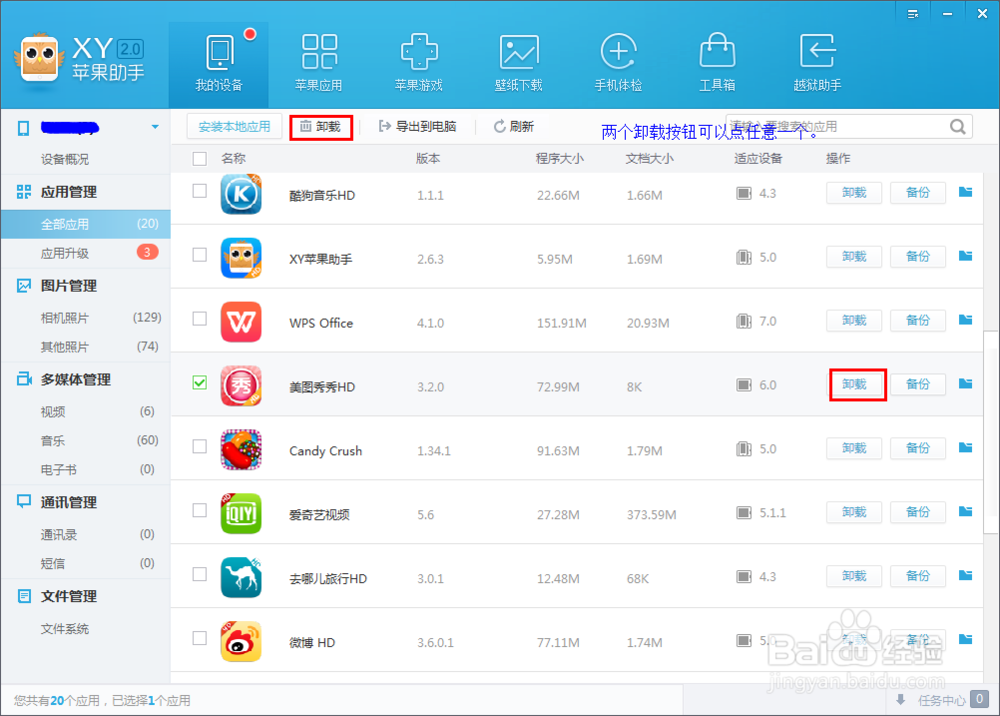Click the 去哪儿旅行HD app icon
The image size is (1000, 716).
(x=241, y=577)
